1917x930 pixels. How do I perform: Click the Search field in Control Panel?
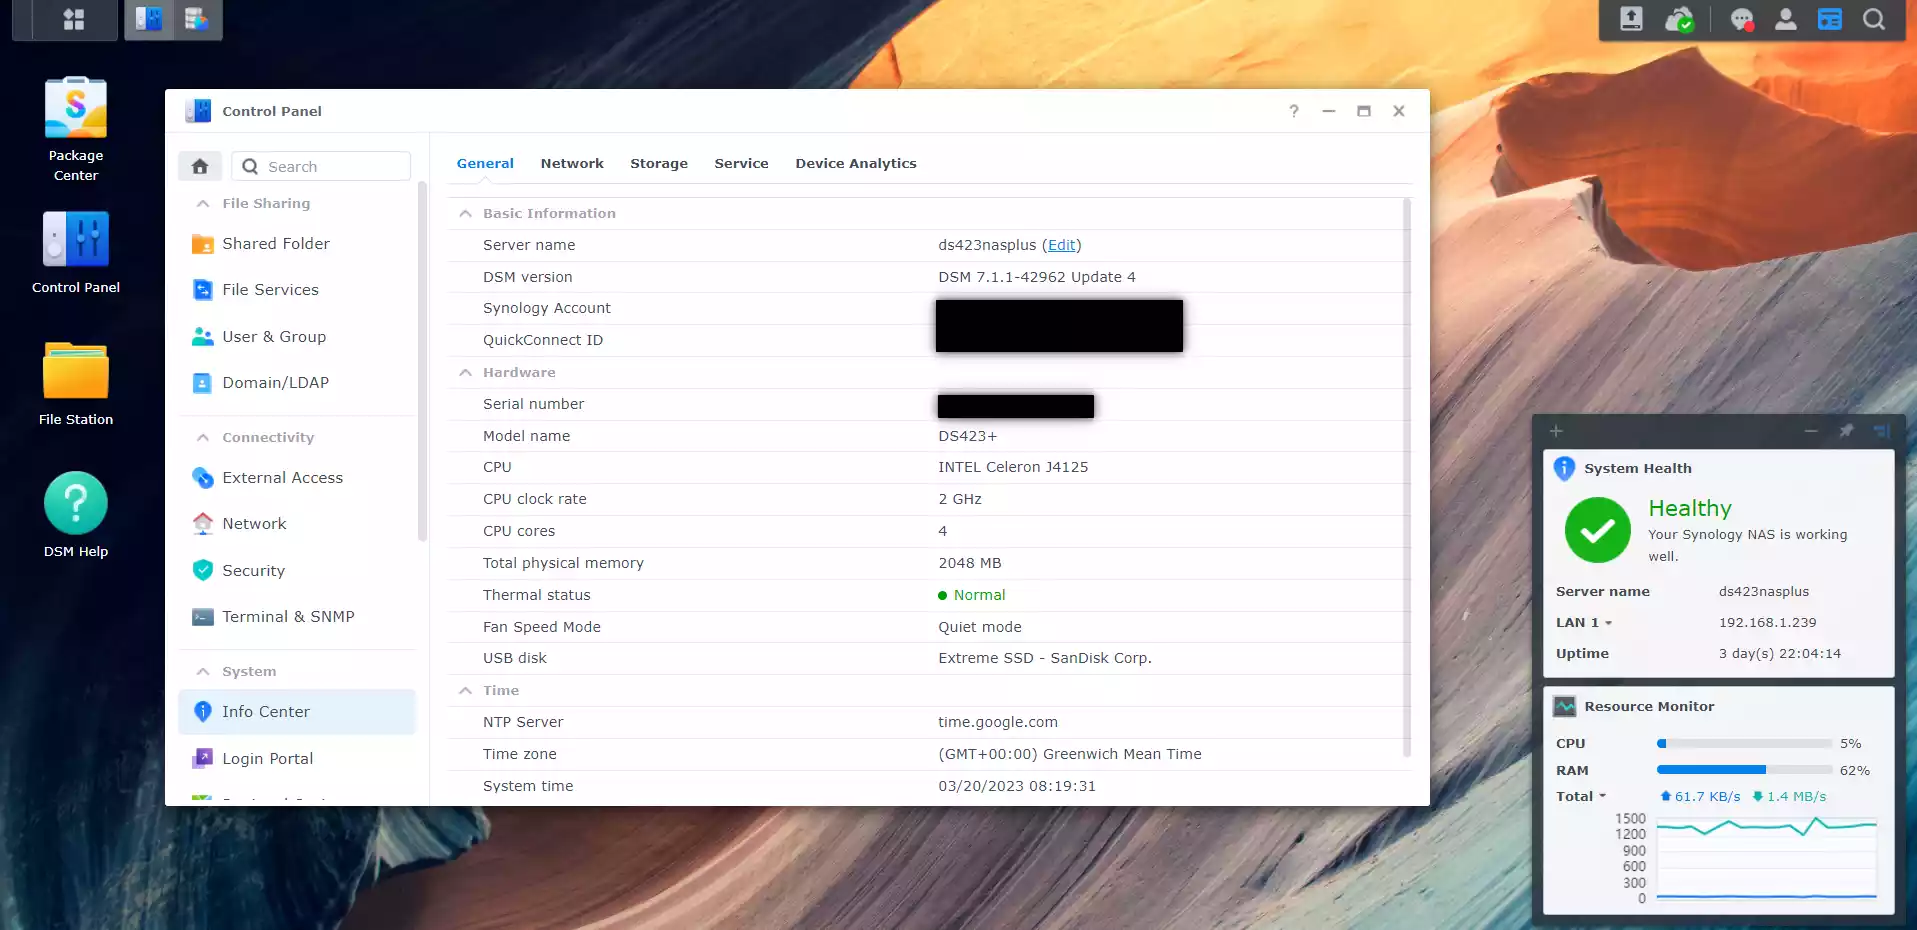(321, 166)
